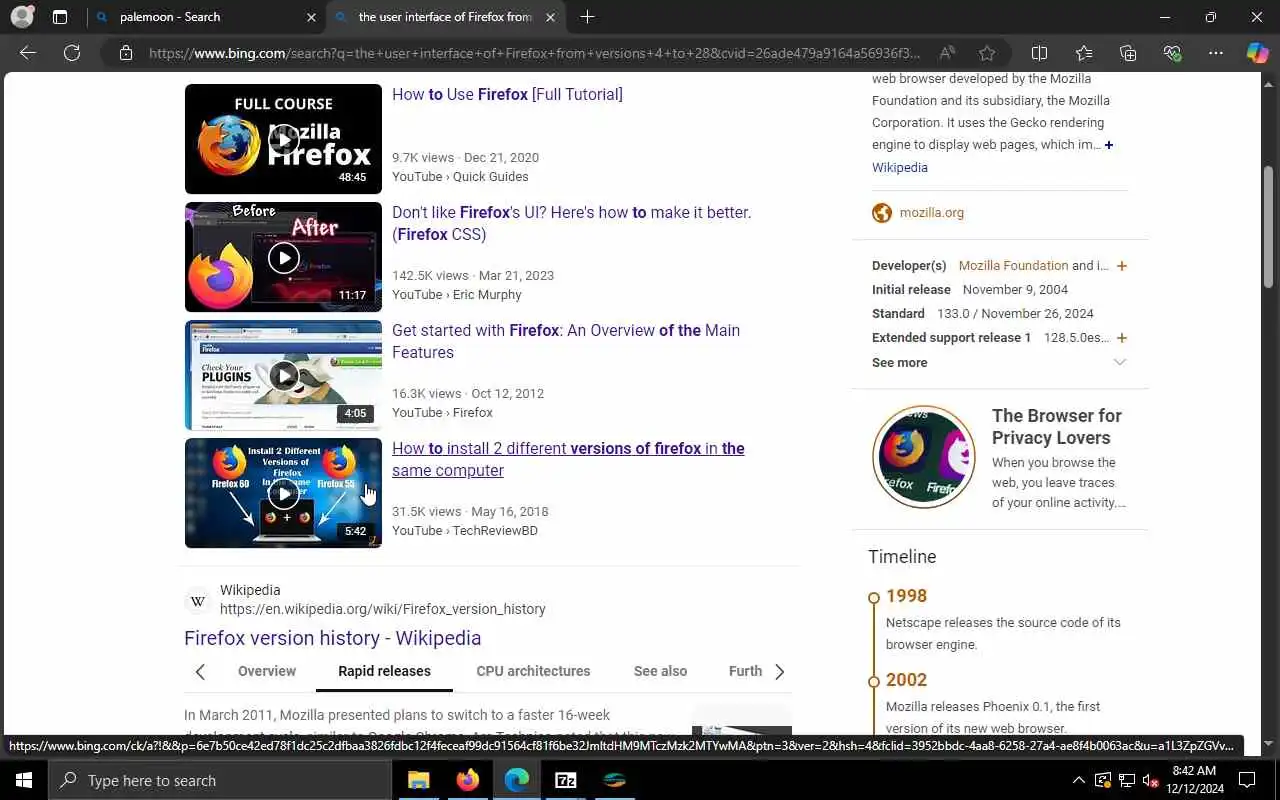Viewport: 1280px width, 800px height.
Task: Open Settings and more ellipsis menu
Action: click(1216, 53)
